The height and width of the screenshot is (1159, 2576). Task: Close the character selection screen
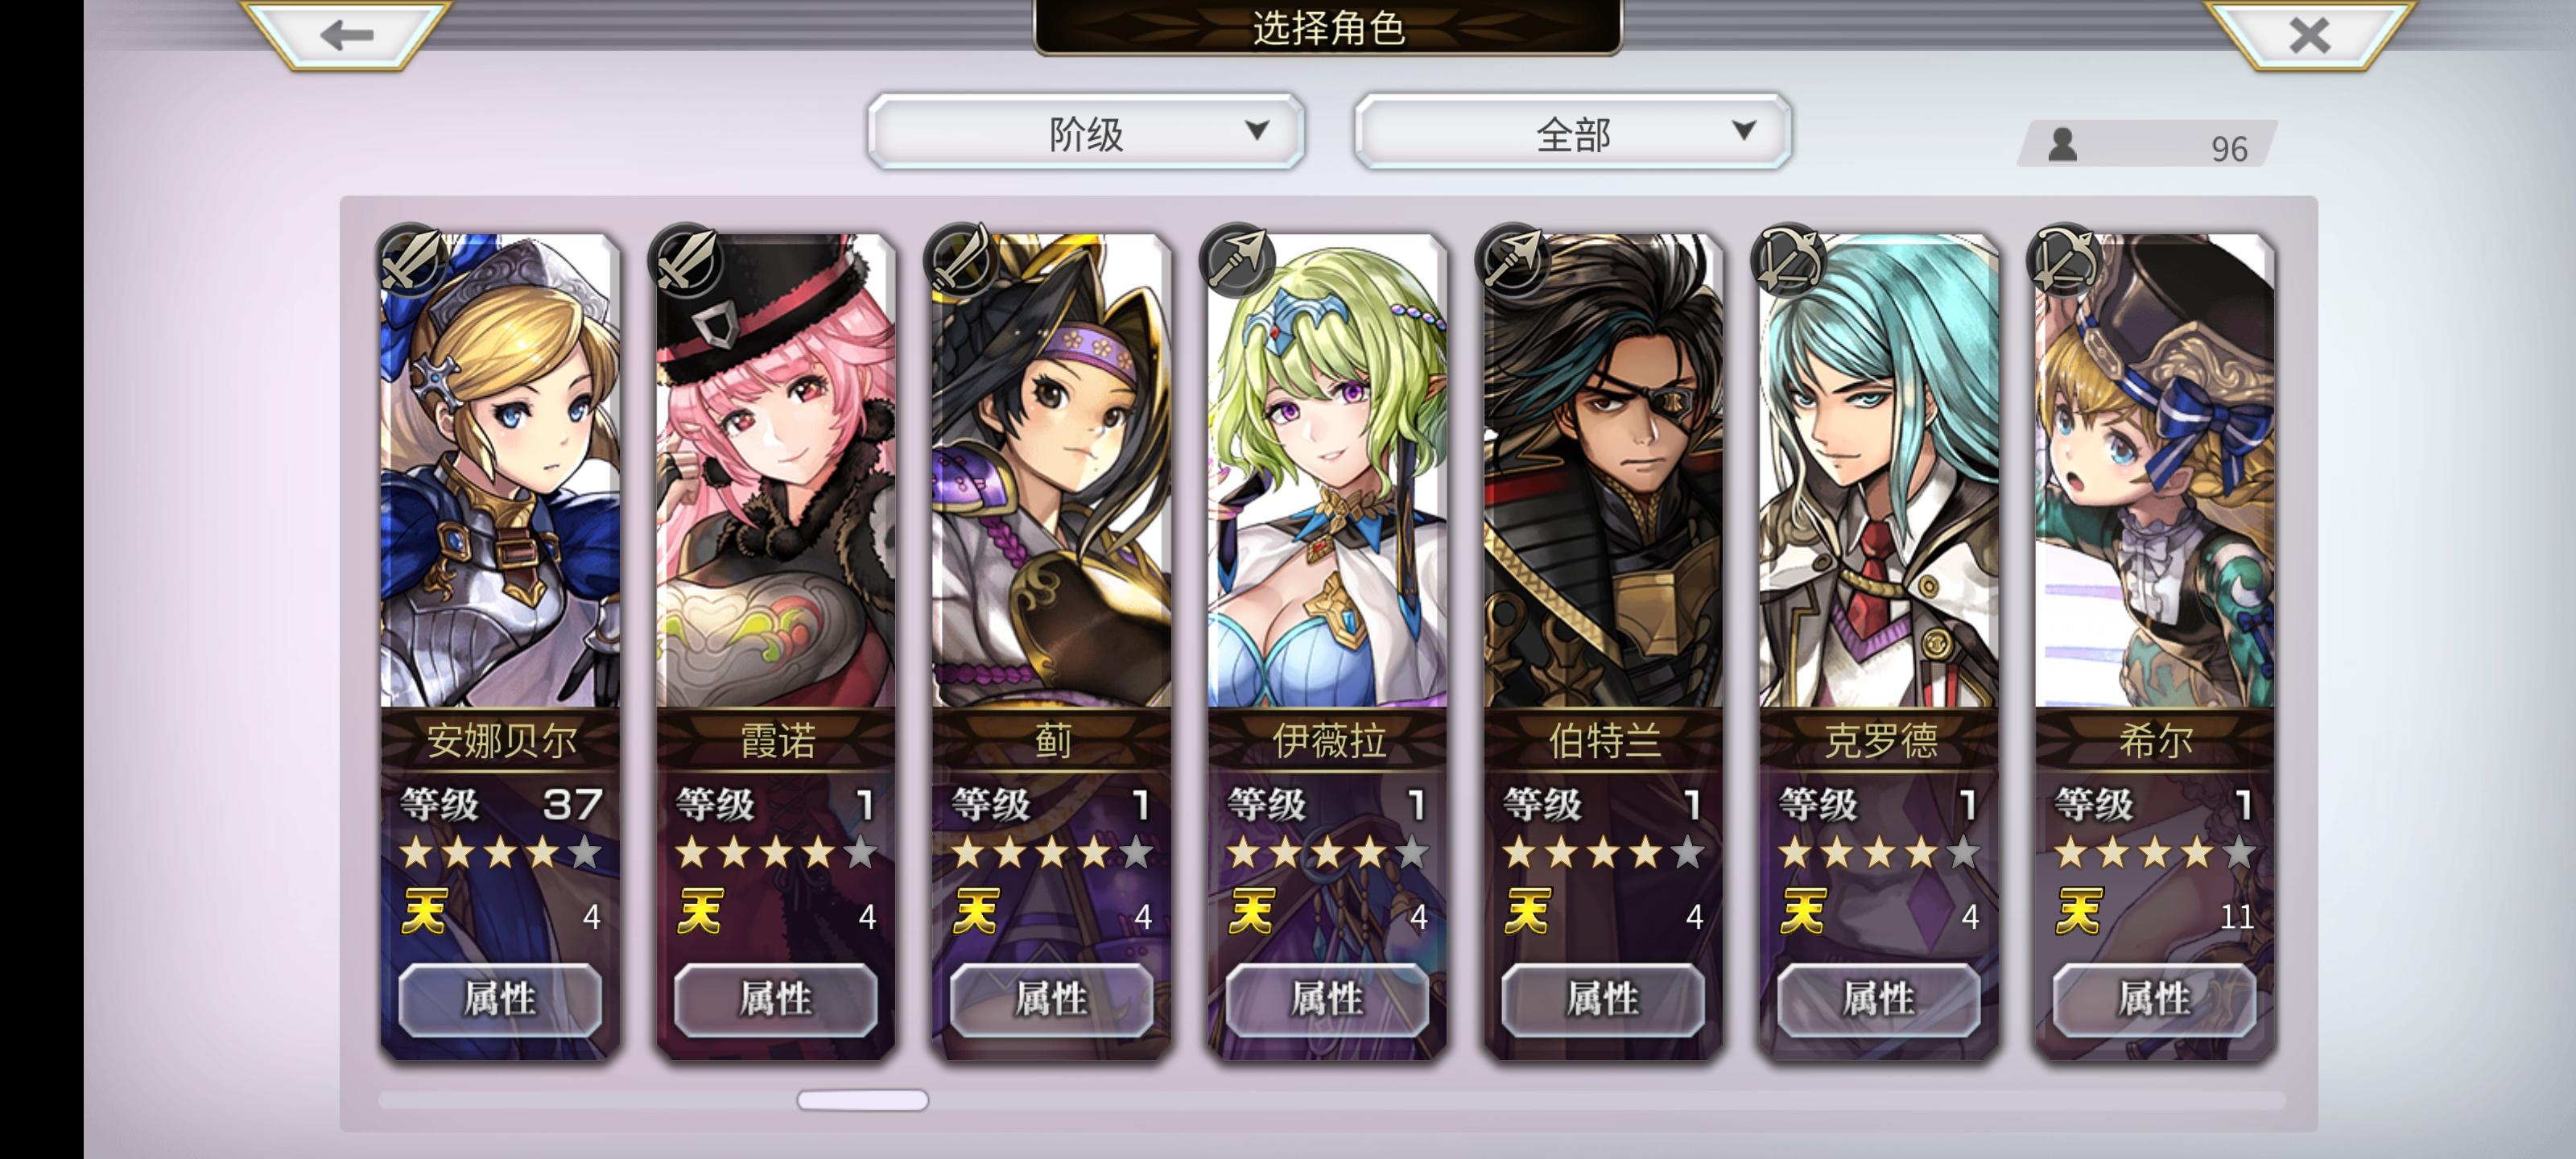(2308, 35)
